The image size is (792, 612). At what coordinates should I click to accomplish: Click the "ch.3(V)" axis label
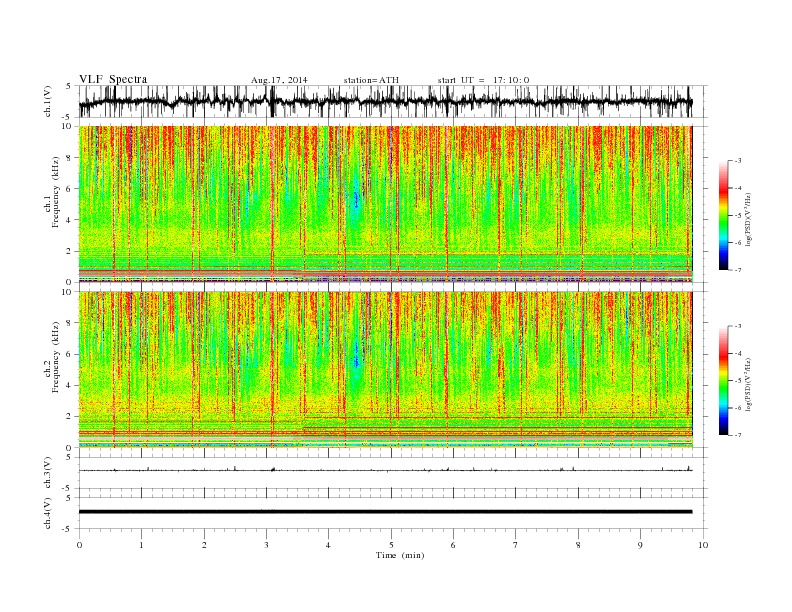[x=48, y=473]
